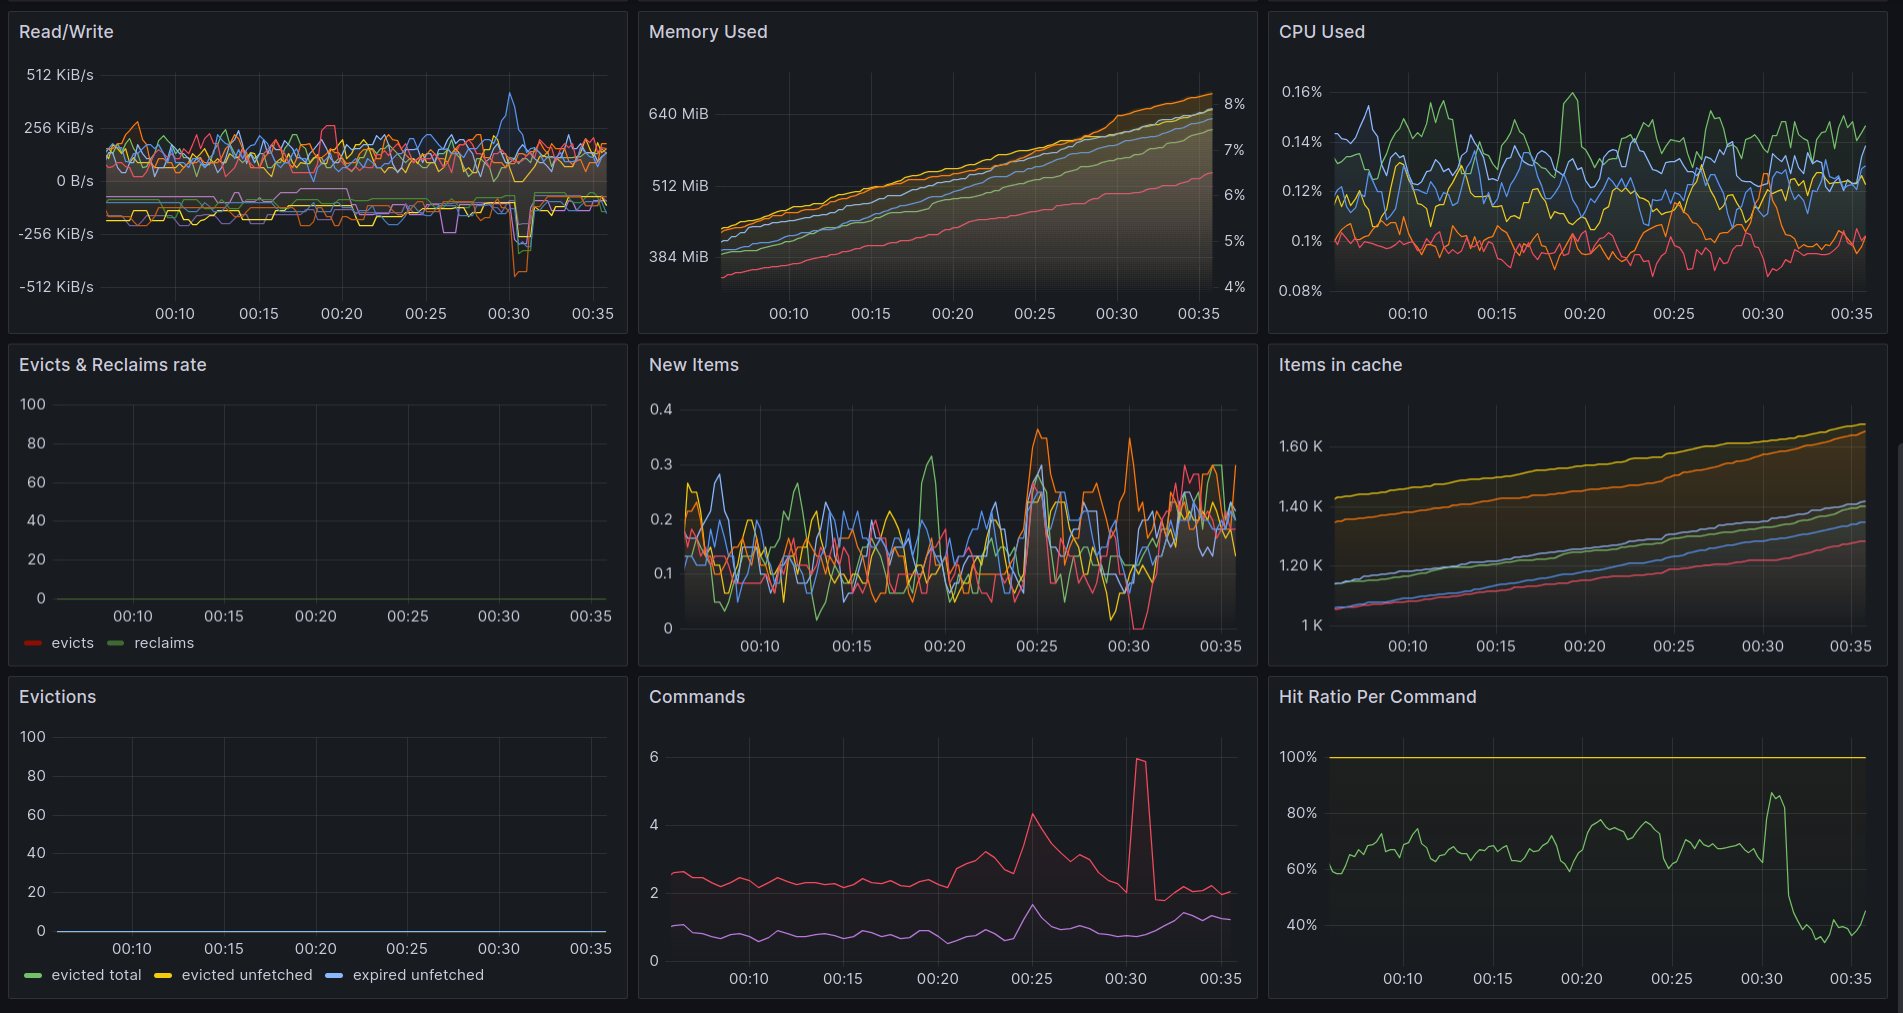
Task: Click the "384 MiB" axis label
Action: 678,257
